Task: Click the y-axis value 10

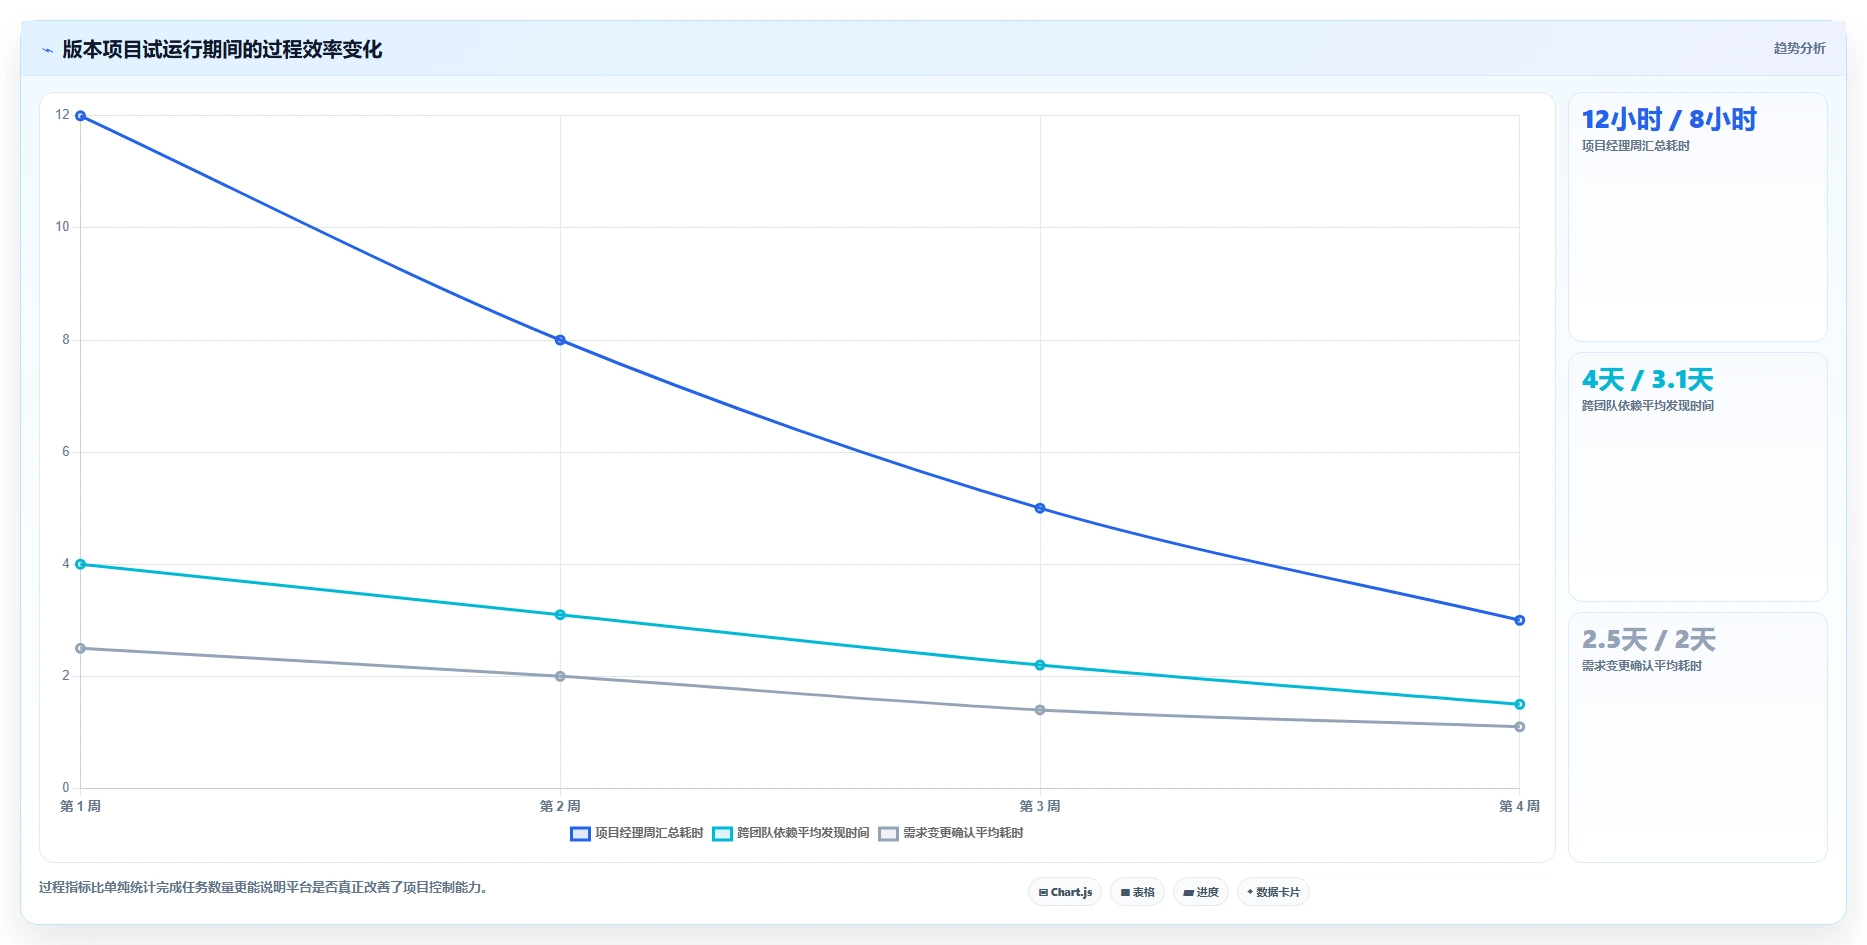Action: tap(63, 227)
